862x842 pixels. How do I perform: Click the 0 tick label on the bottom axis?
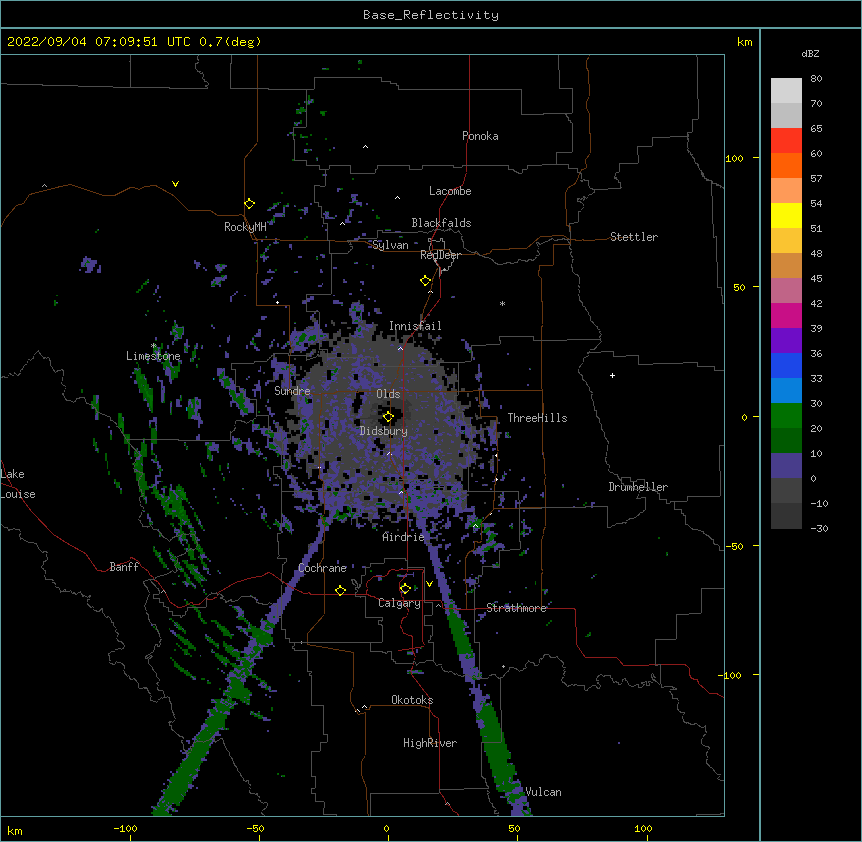coord(386,828)
